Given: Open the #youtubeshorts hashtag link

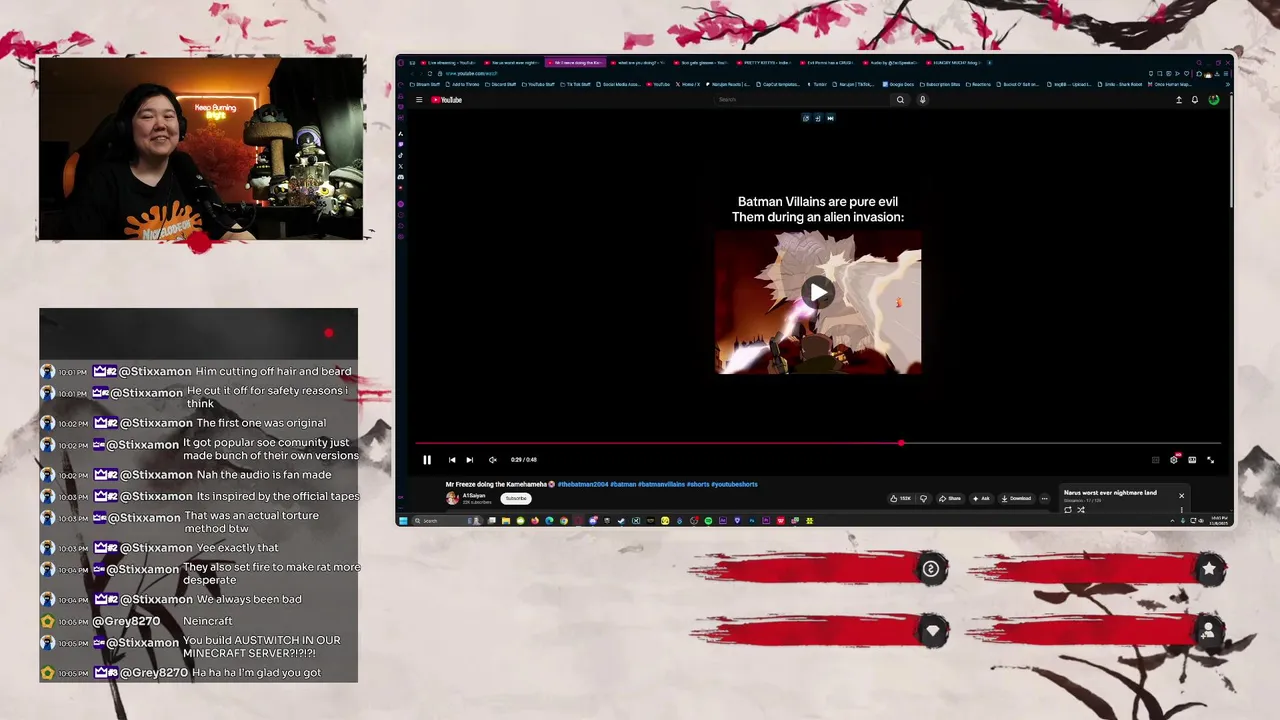Looking at the screenshot, I should [x=734, y=484].
